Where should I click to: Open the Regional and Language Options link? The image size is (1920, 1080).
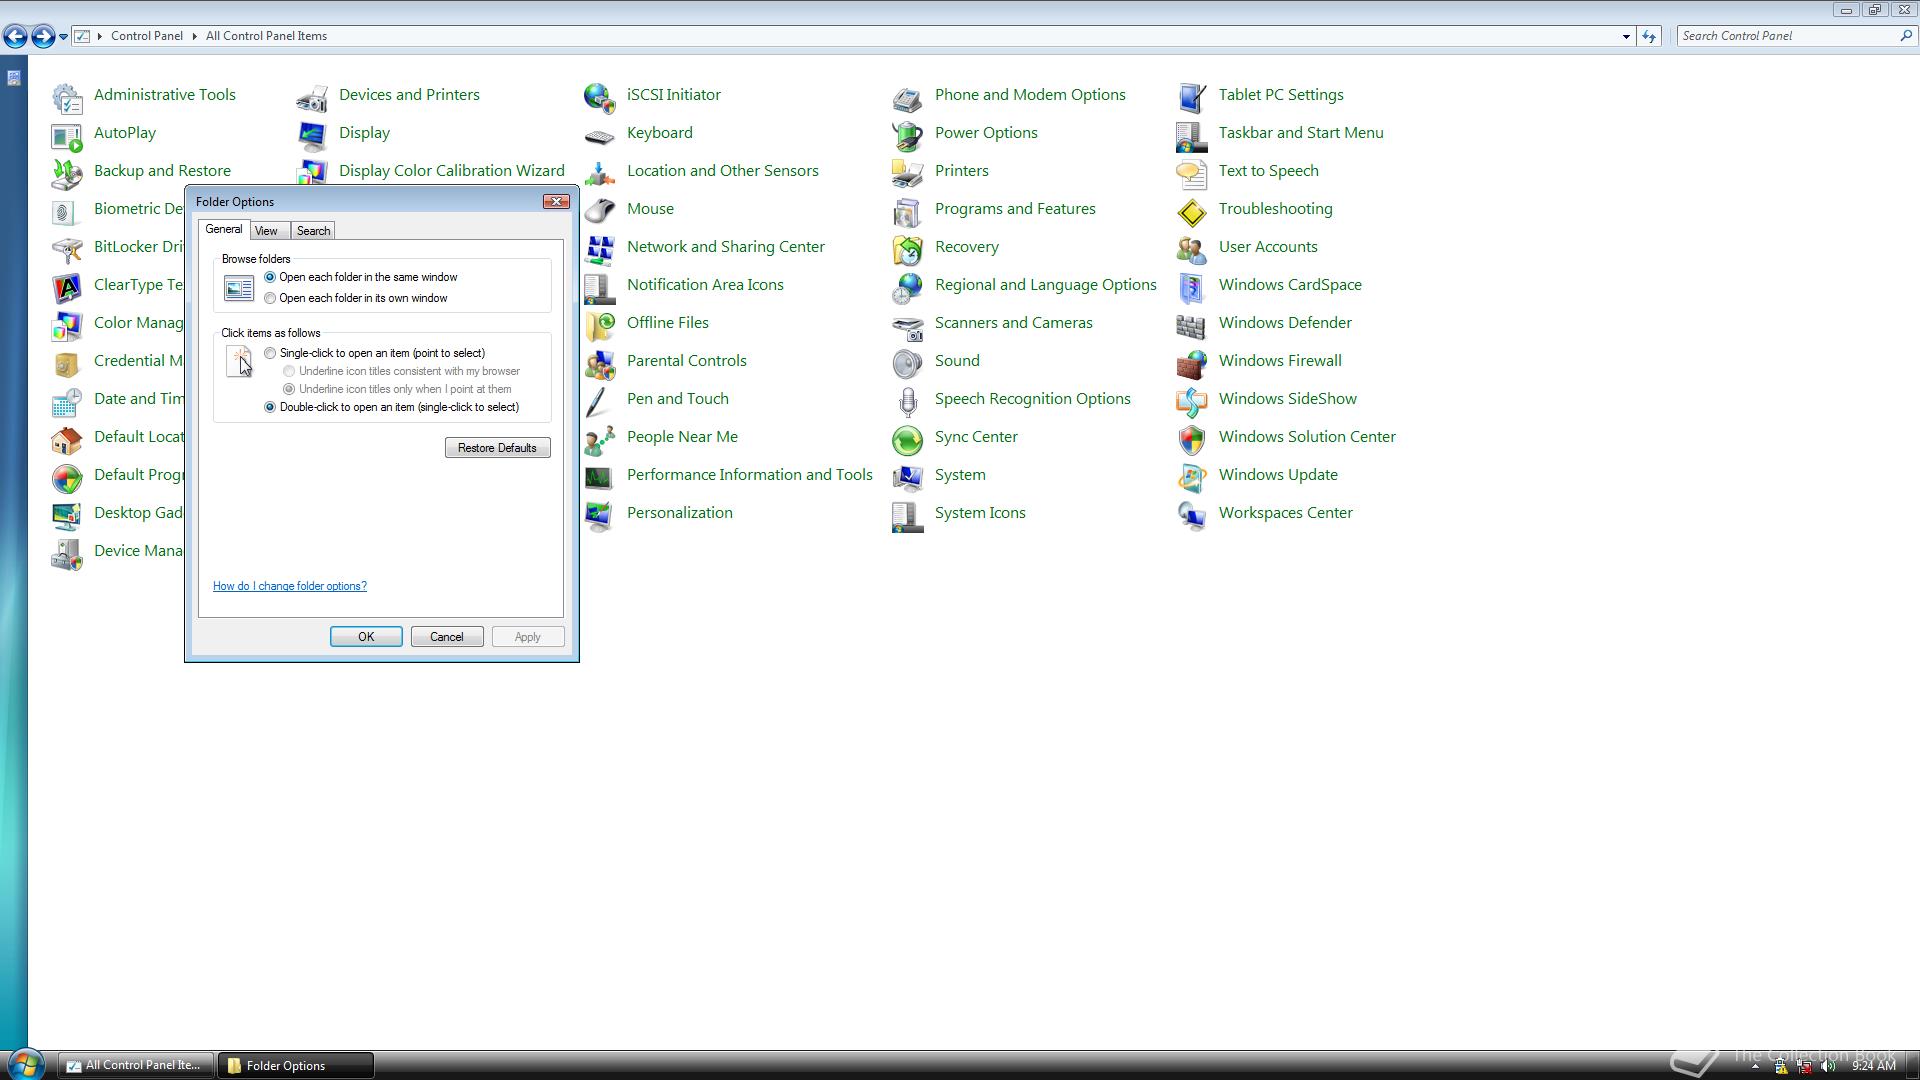click(1045, 285)
